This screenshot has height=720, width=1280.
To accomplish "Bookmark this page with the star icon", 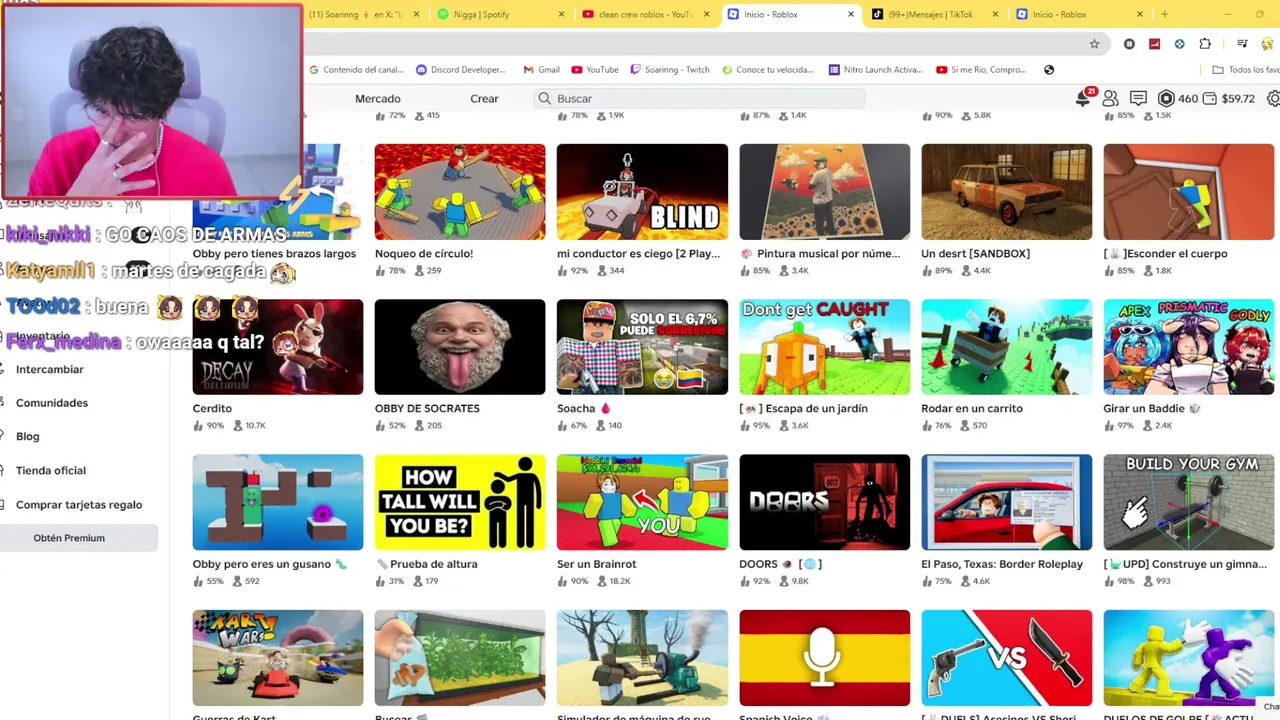I will pos(1094,43).
